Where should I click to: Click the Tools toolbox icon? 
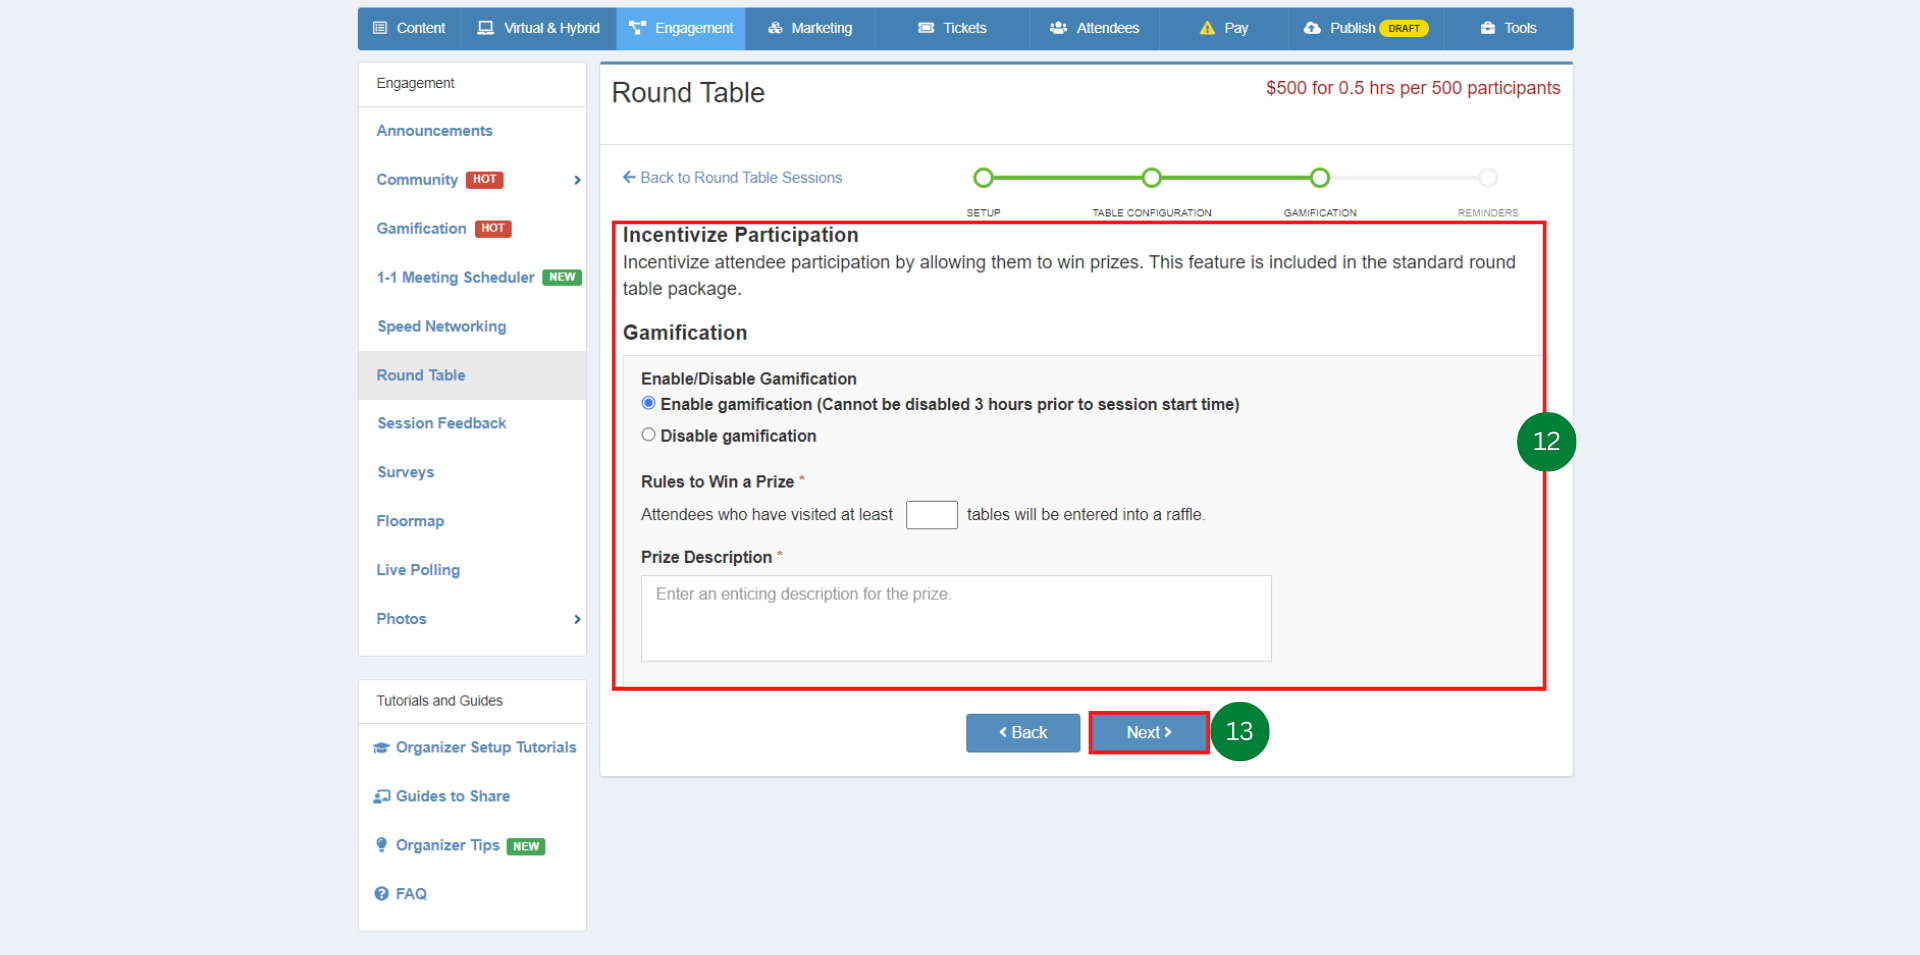[x=1488, y=28]
